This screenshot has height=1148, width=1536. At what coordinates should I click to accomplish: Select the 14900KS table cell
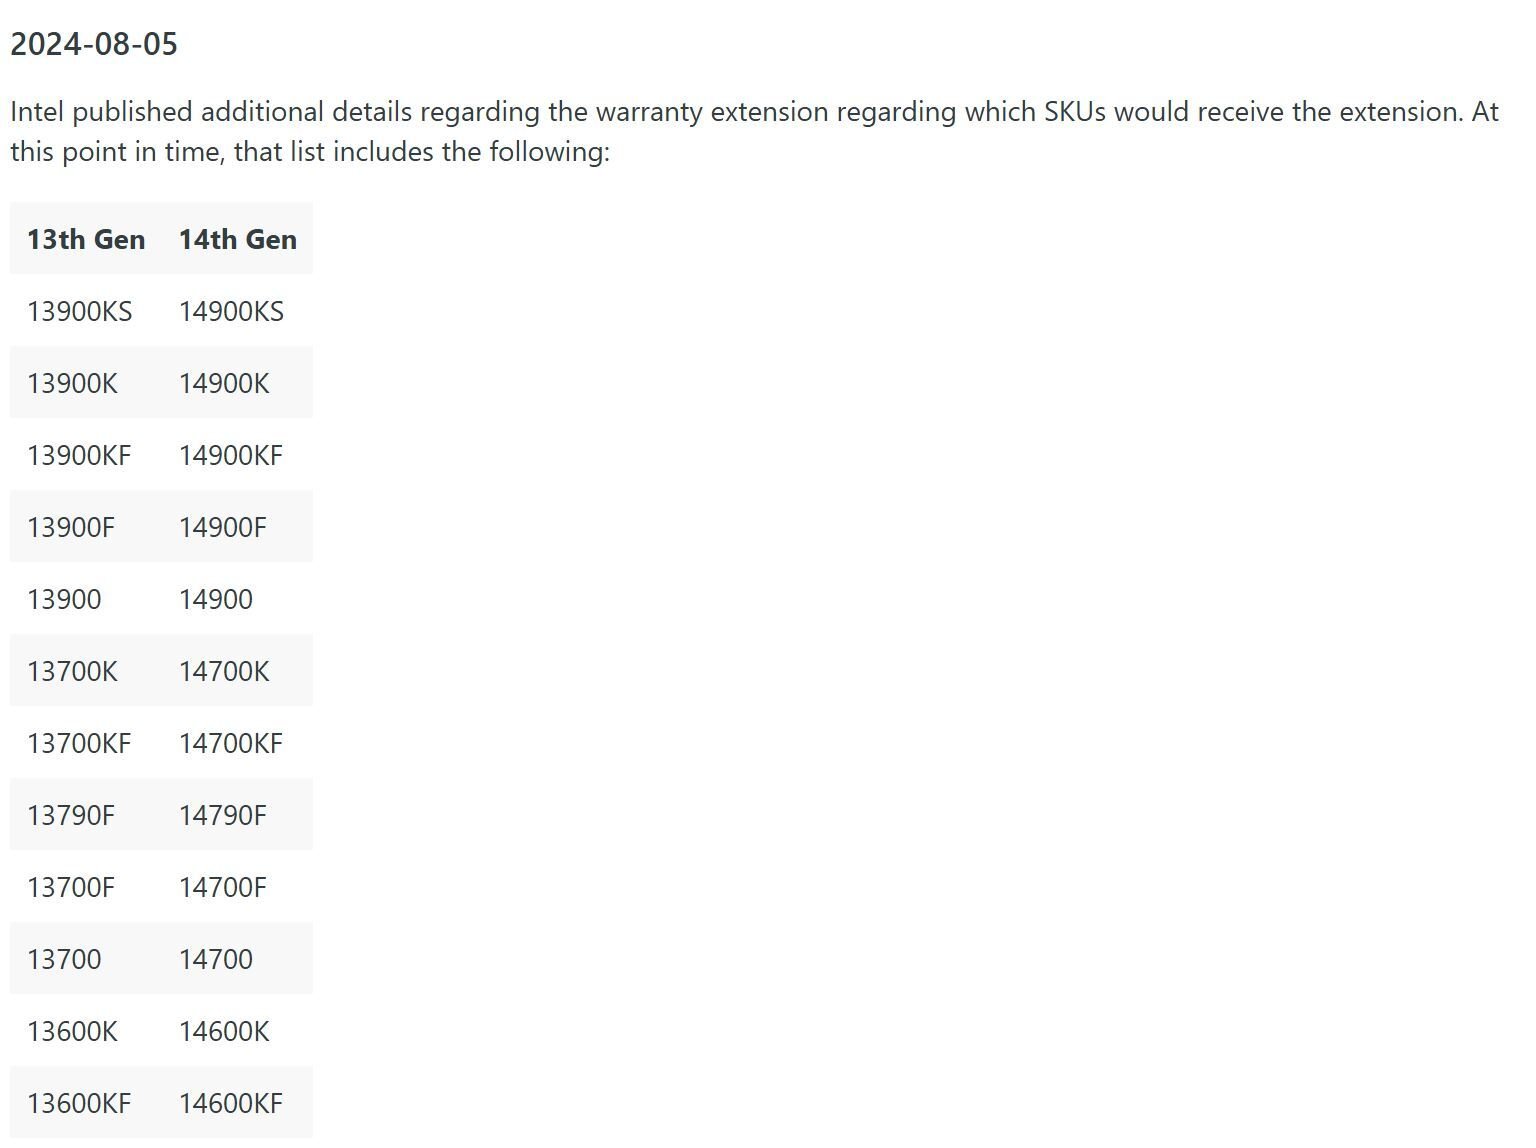pos(231,311)
